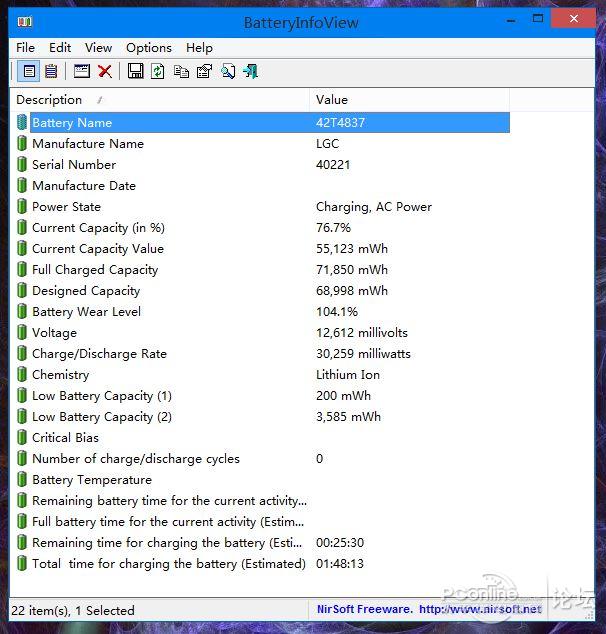Select the Full Charged Capacity row
The width and height of the screenshot is (606, 634).
pos(263,270)
